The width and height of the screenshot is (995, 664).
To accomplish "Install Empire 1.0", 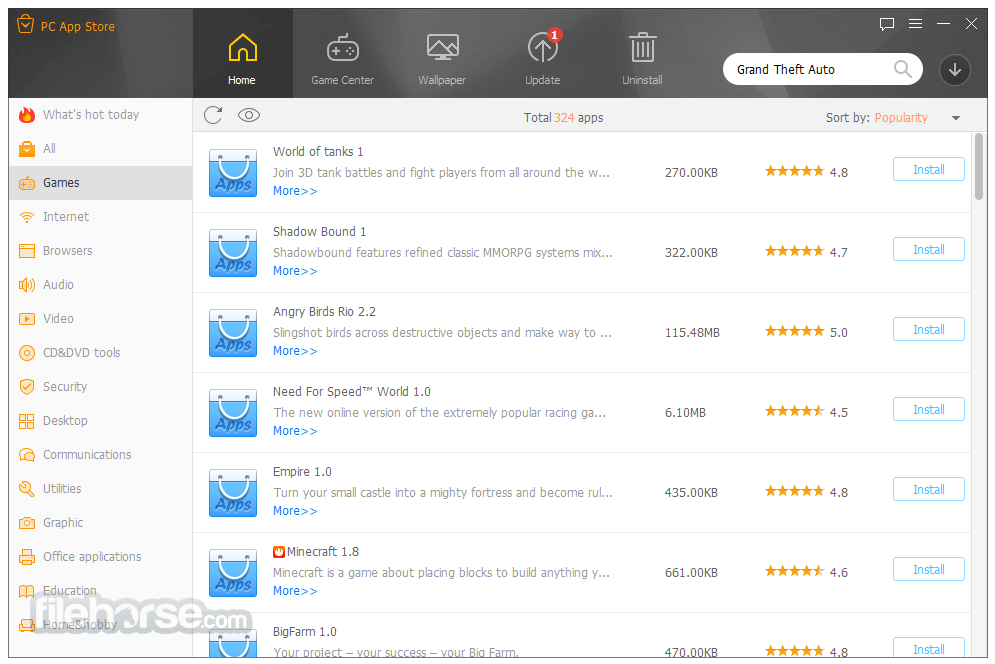I will tap(928, 489).
